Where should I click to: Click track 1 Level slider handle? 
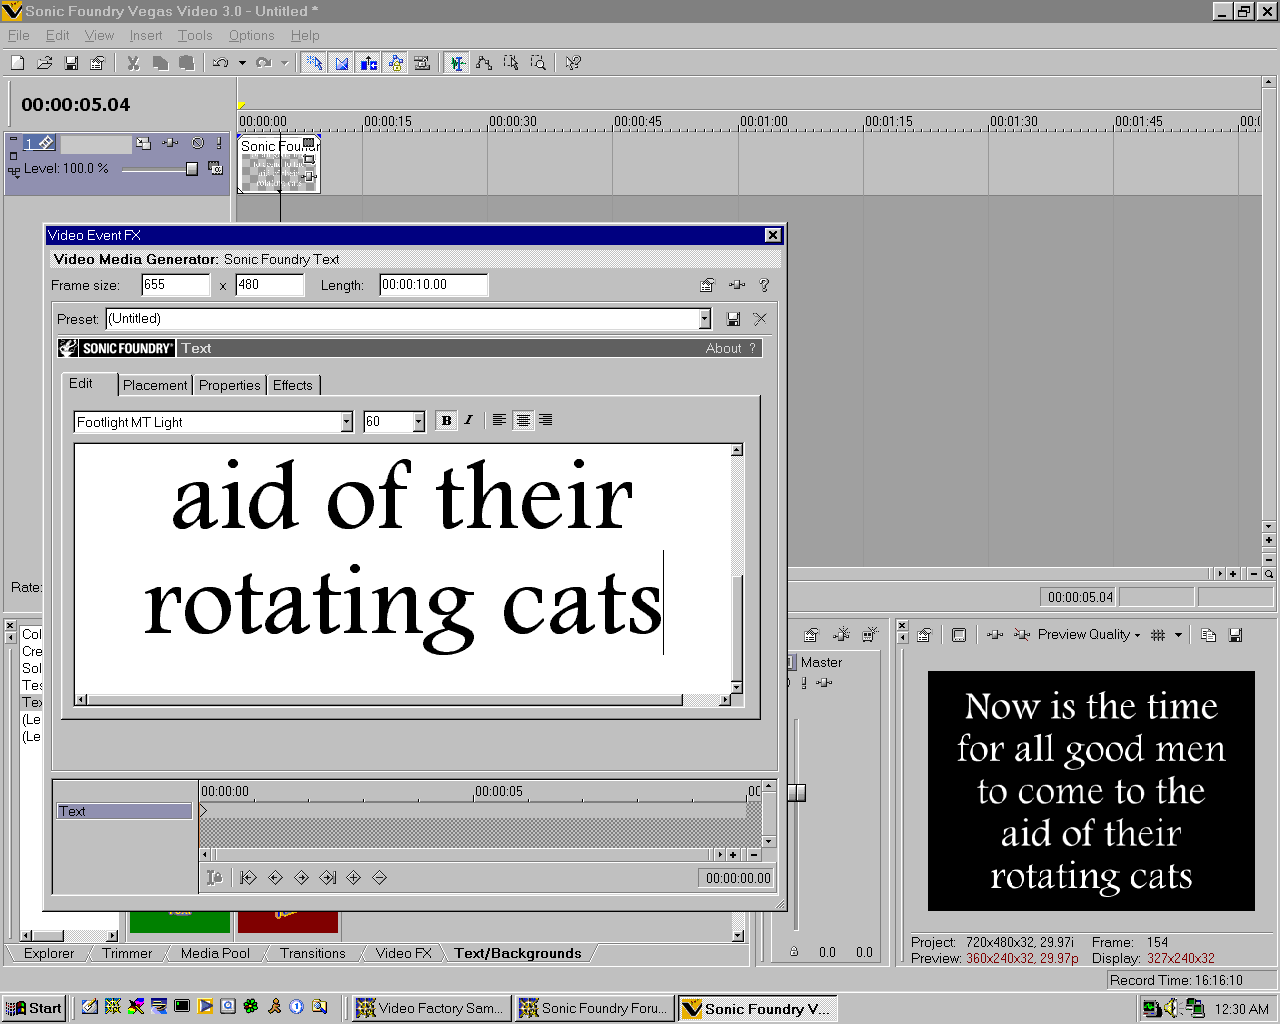tap(192, 169)
